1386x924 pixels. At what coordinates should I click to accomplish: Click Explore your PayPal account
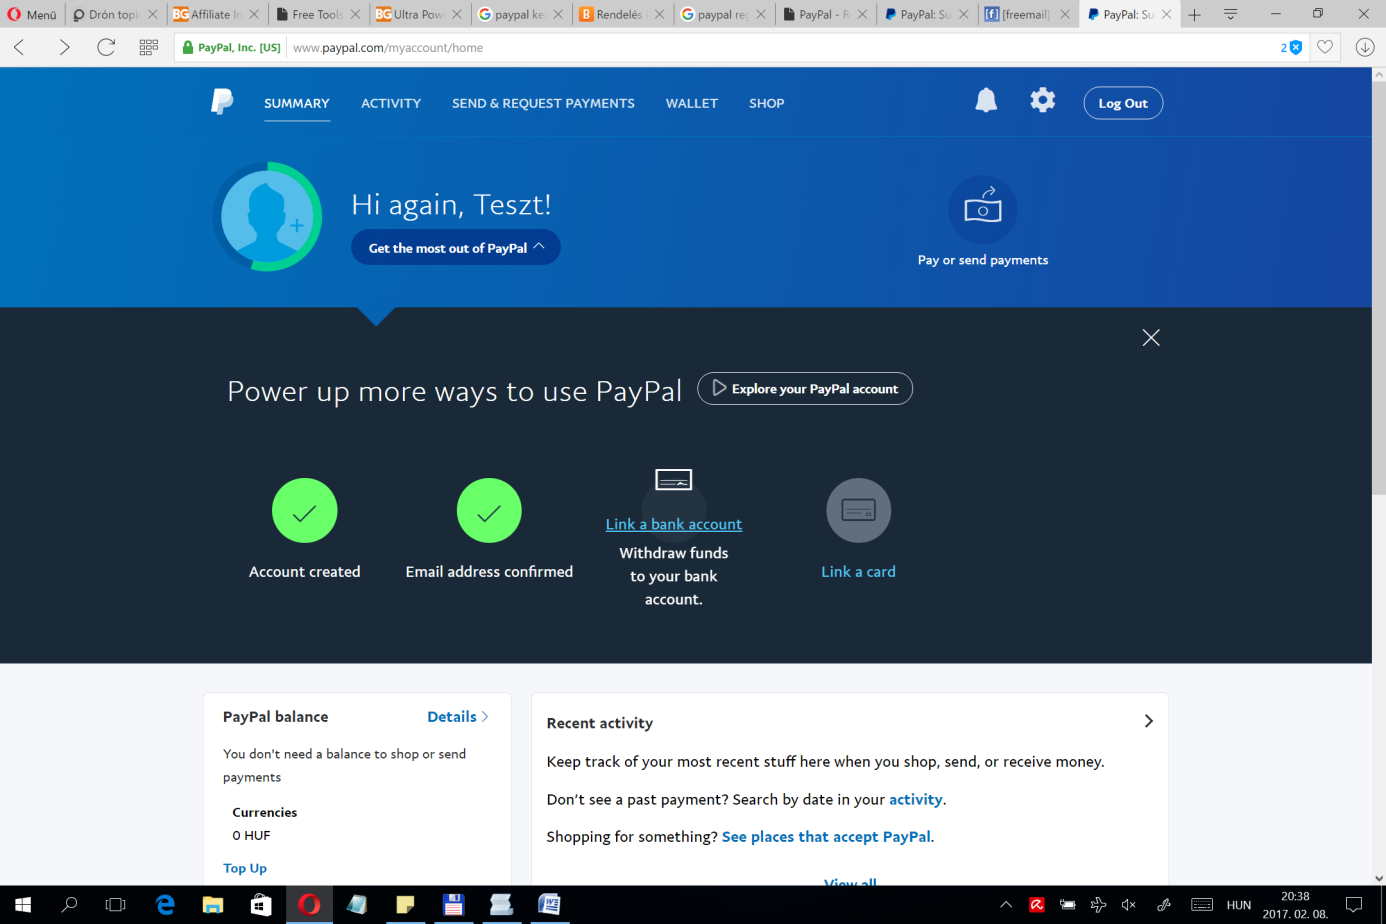point(805,389)
